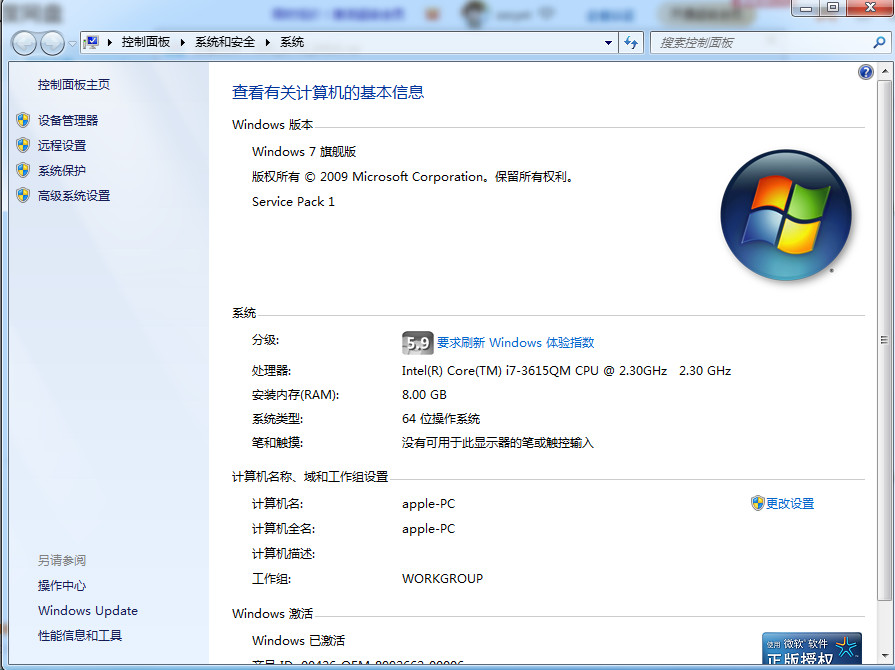895x670 pixels.
Task: Click the 5.9 experience index score badge
Action: (x=417, y=342)
